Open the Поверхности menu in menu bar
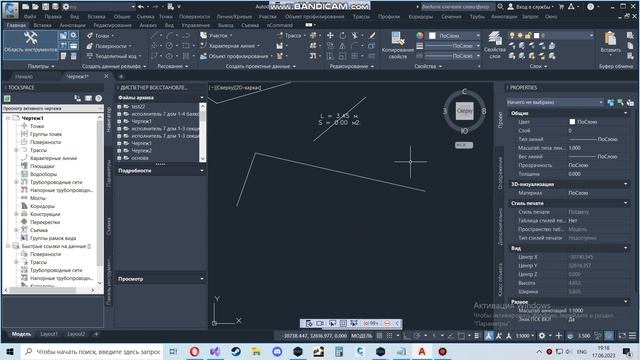The image size is (640, 360). 194,17
